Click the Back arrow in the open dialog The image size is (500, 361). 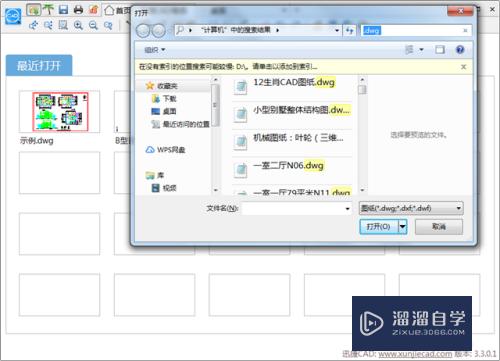(x=144, y=31)
